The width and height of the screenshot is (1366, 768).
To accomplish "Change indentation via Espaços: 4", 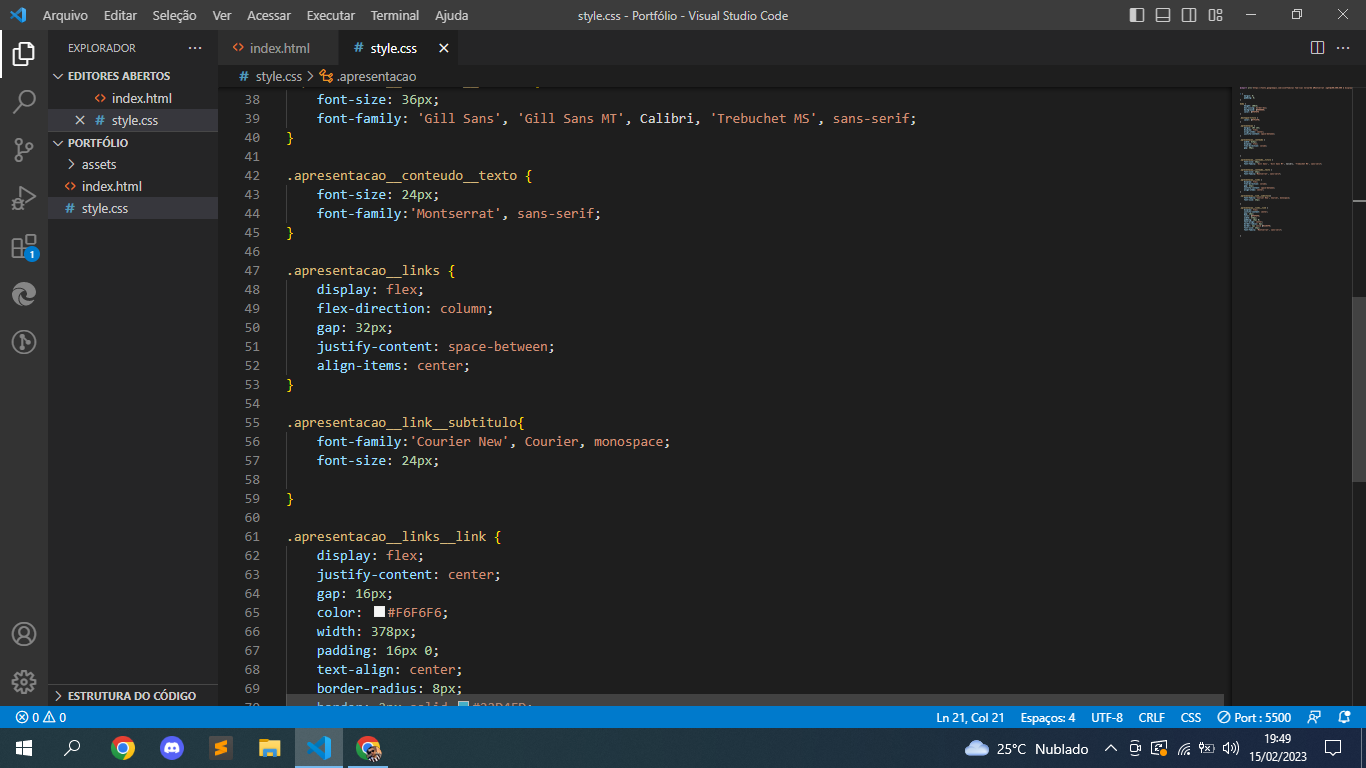I will [x=1048, y=717].
